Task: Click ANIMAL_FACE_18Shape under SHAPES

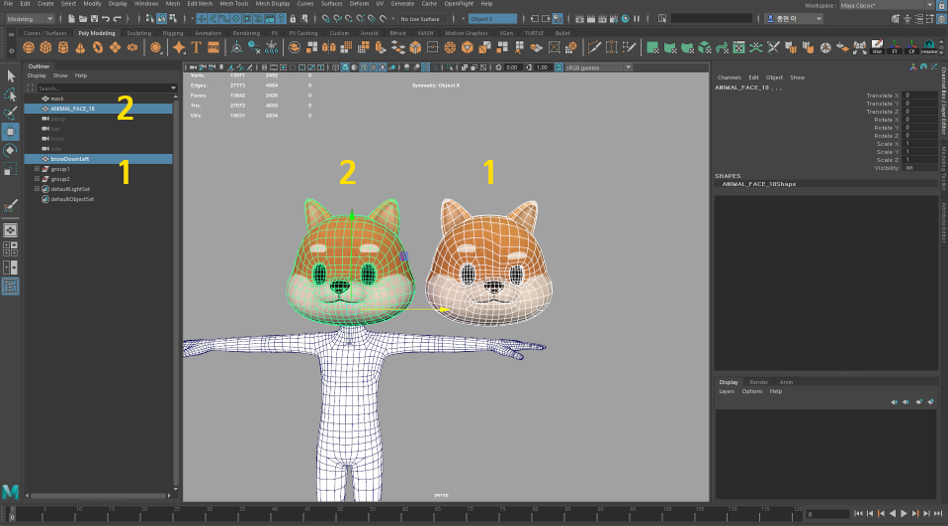Action: coord(759,184)
